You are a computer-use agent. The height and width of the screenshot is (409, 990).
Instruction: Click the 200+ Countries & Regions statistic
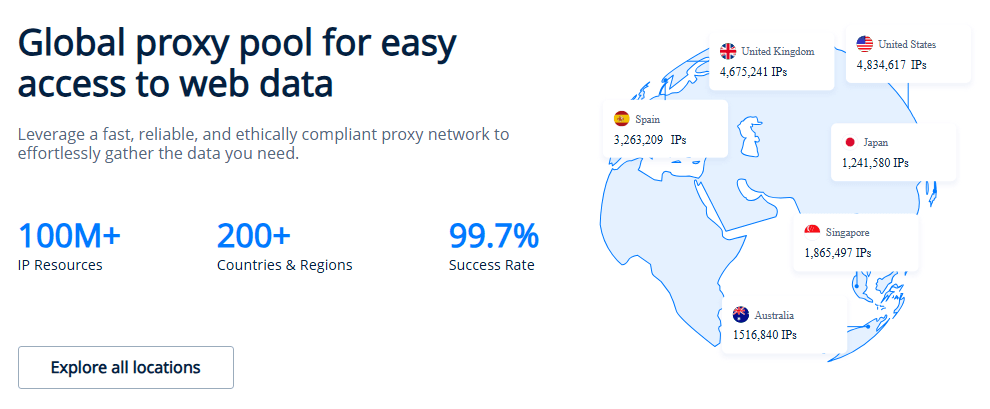(284, 246)
